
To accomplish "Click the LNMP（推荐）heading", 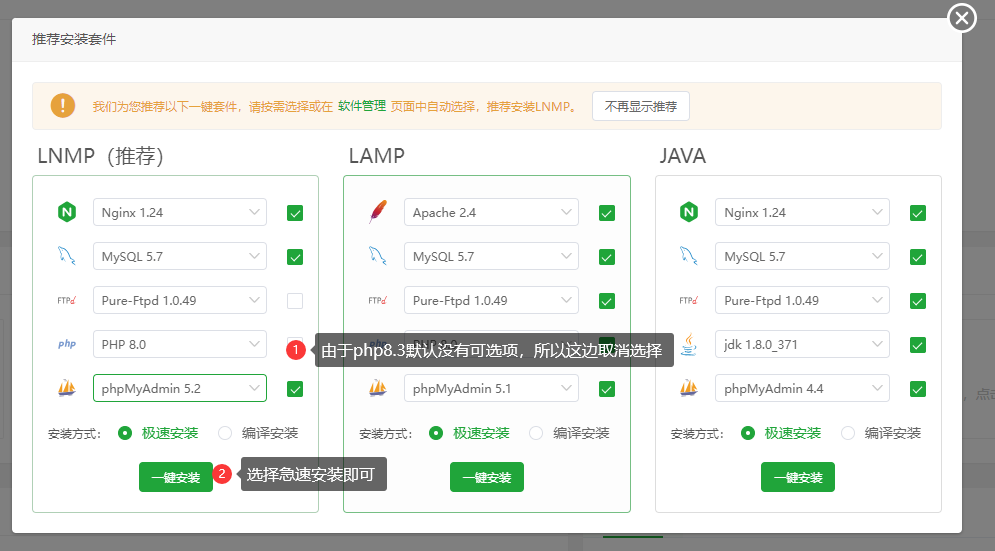I will point(100,156).
